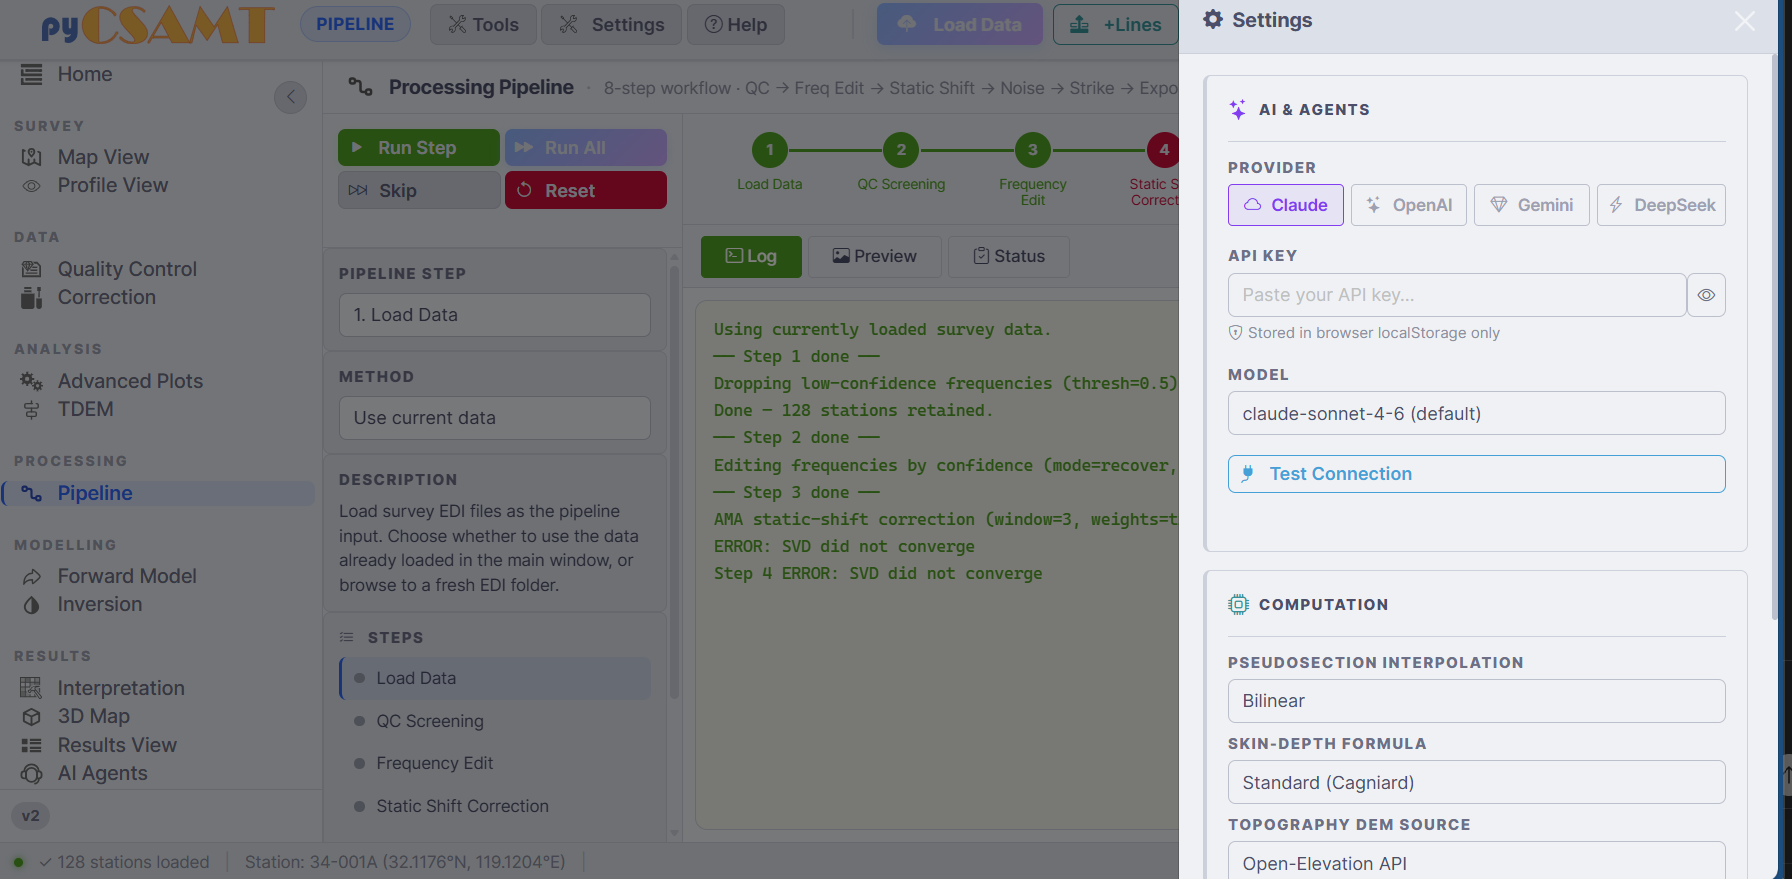Open Profile View from sidebar

pos(112,185)
